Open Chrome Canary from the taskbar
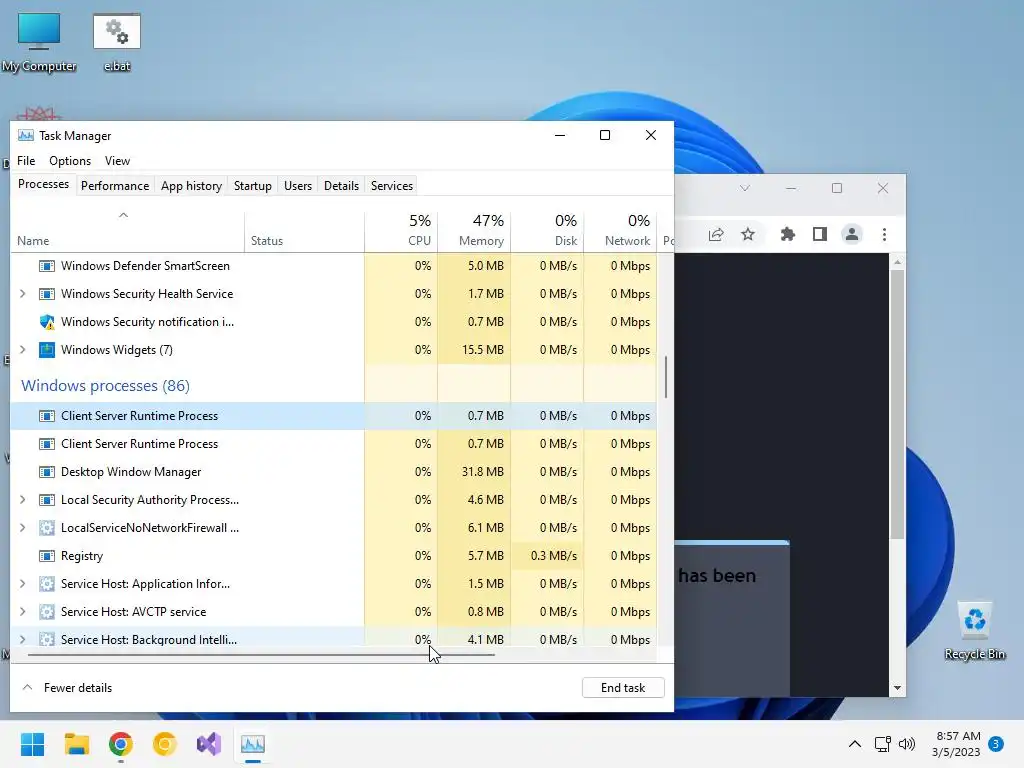Image resolution: width=1024 pixels, height=768 pixels. 165,744
